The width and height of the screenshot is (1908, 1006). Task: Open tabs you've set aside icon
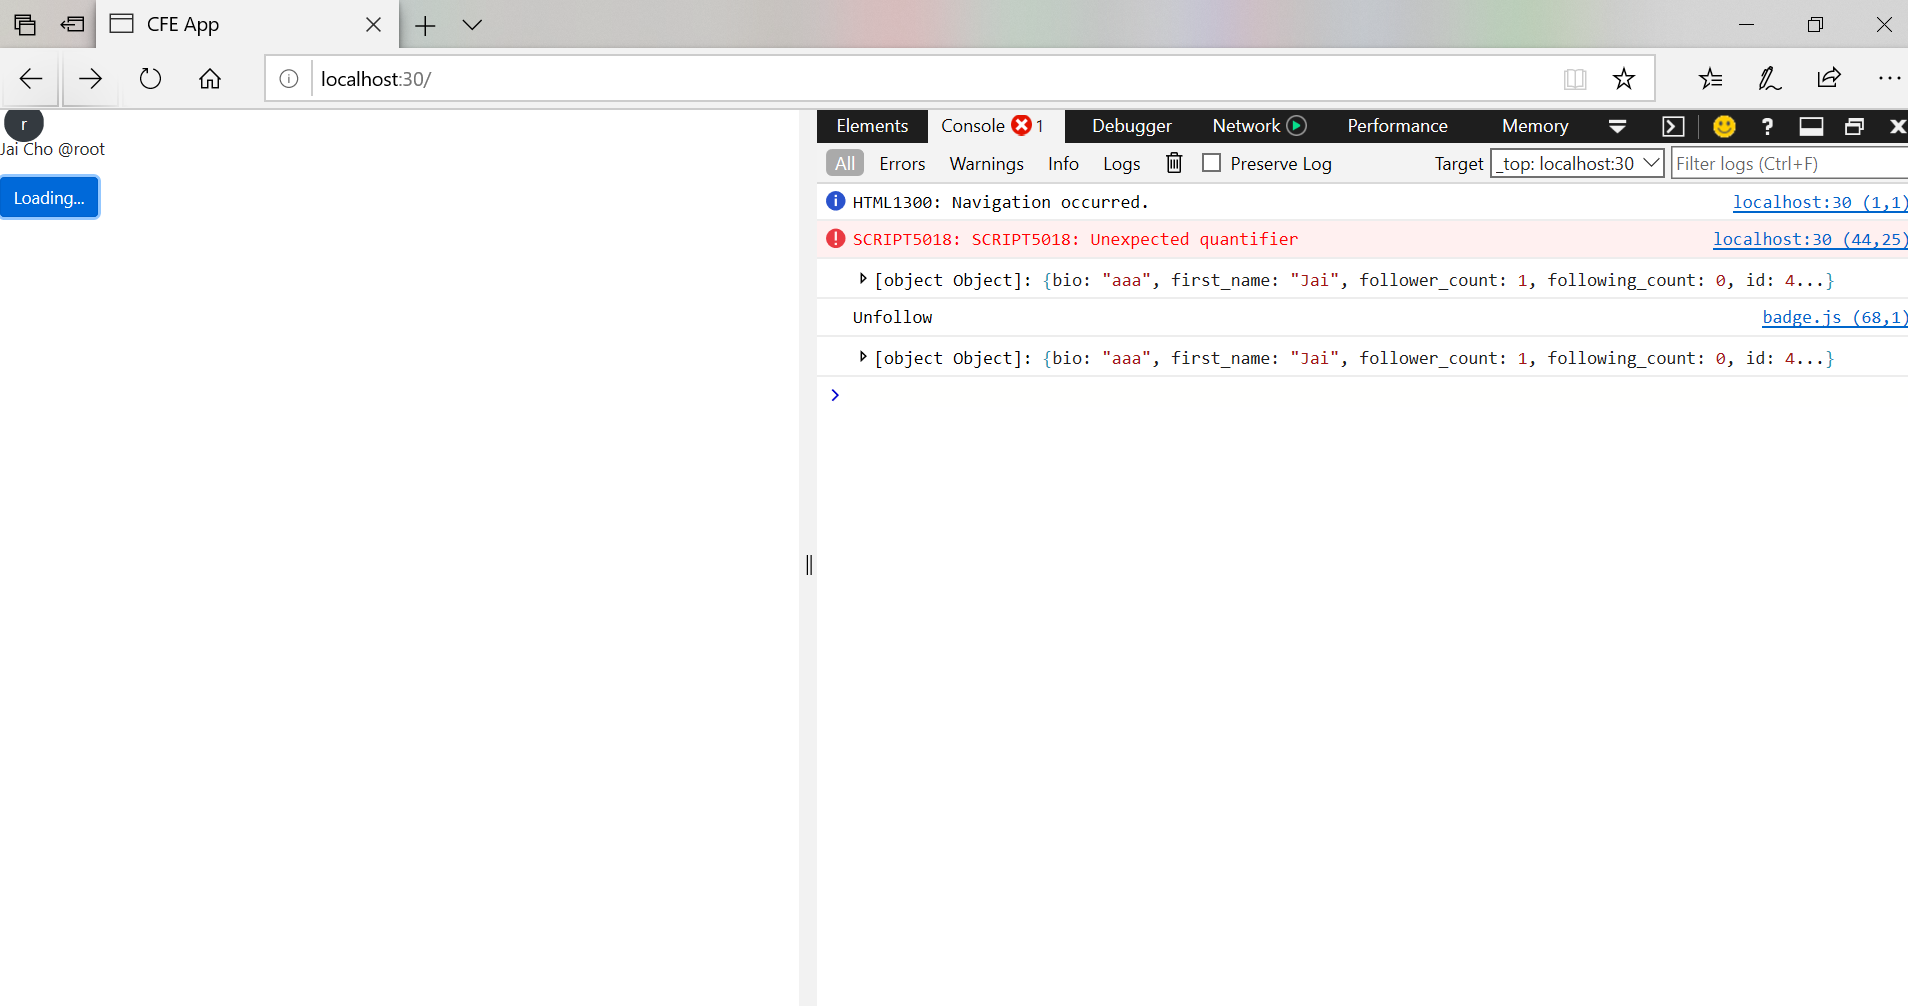click(x=25, y=24)
